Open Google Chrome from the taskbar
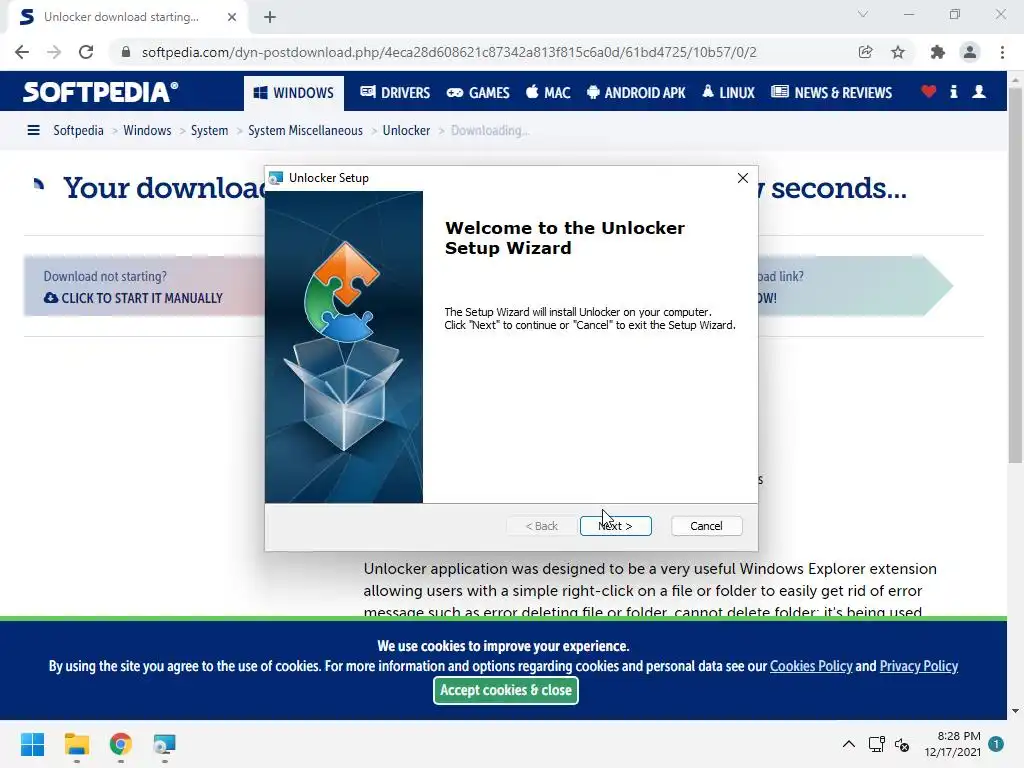Screen dimensions: 1024x768 pyautogui.click(x=121, y=744)
